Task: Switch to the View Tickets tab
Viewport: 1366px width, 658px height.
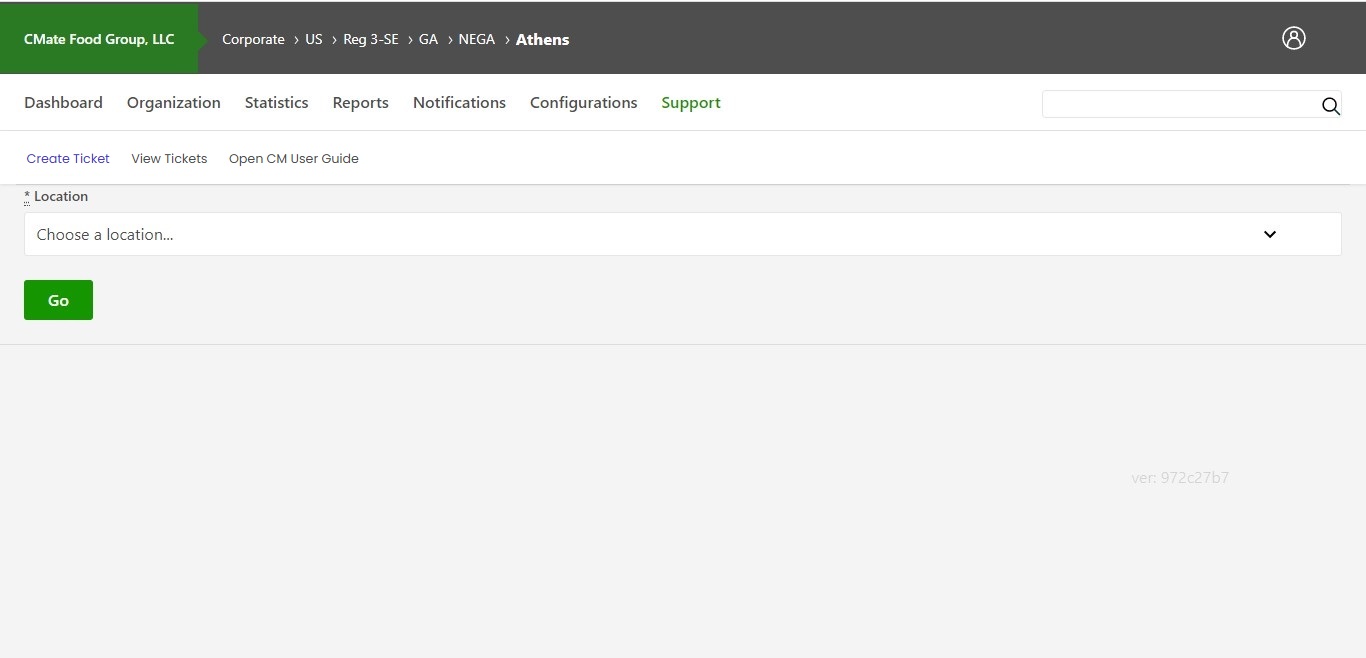Action: point(168,158)
